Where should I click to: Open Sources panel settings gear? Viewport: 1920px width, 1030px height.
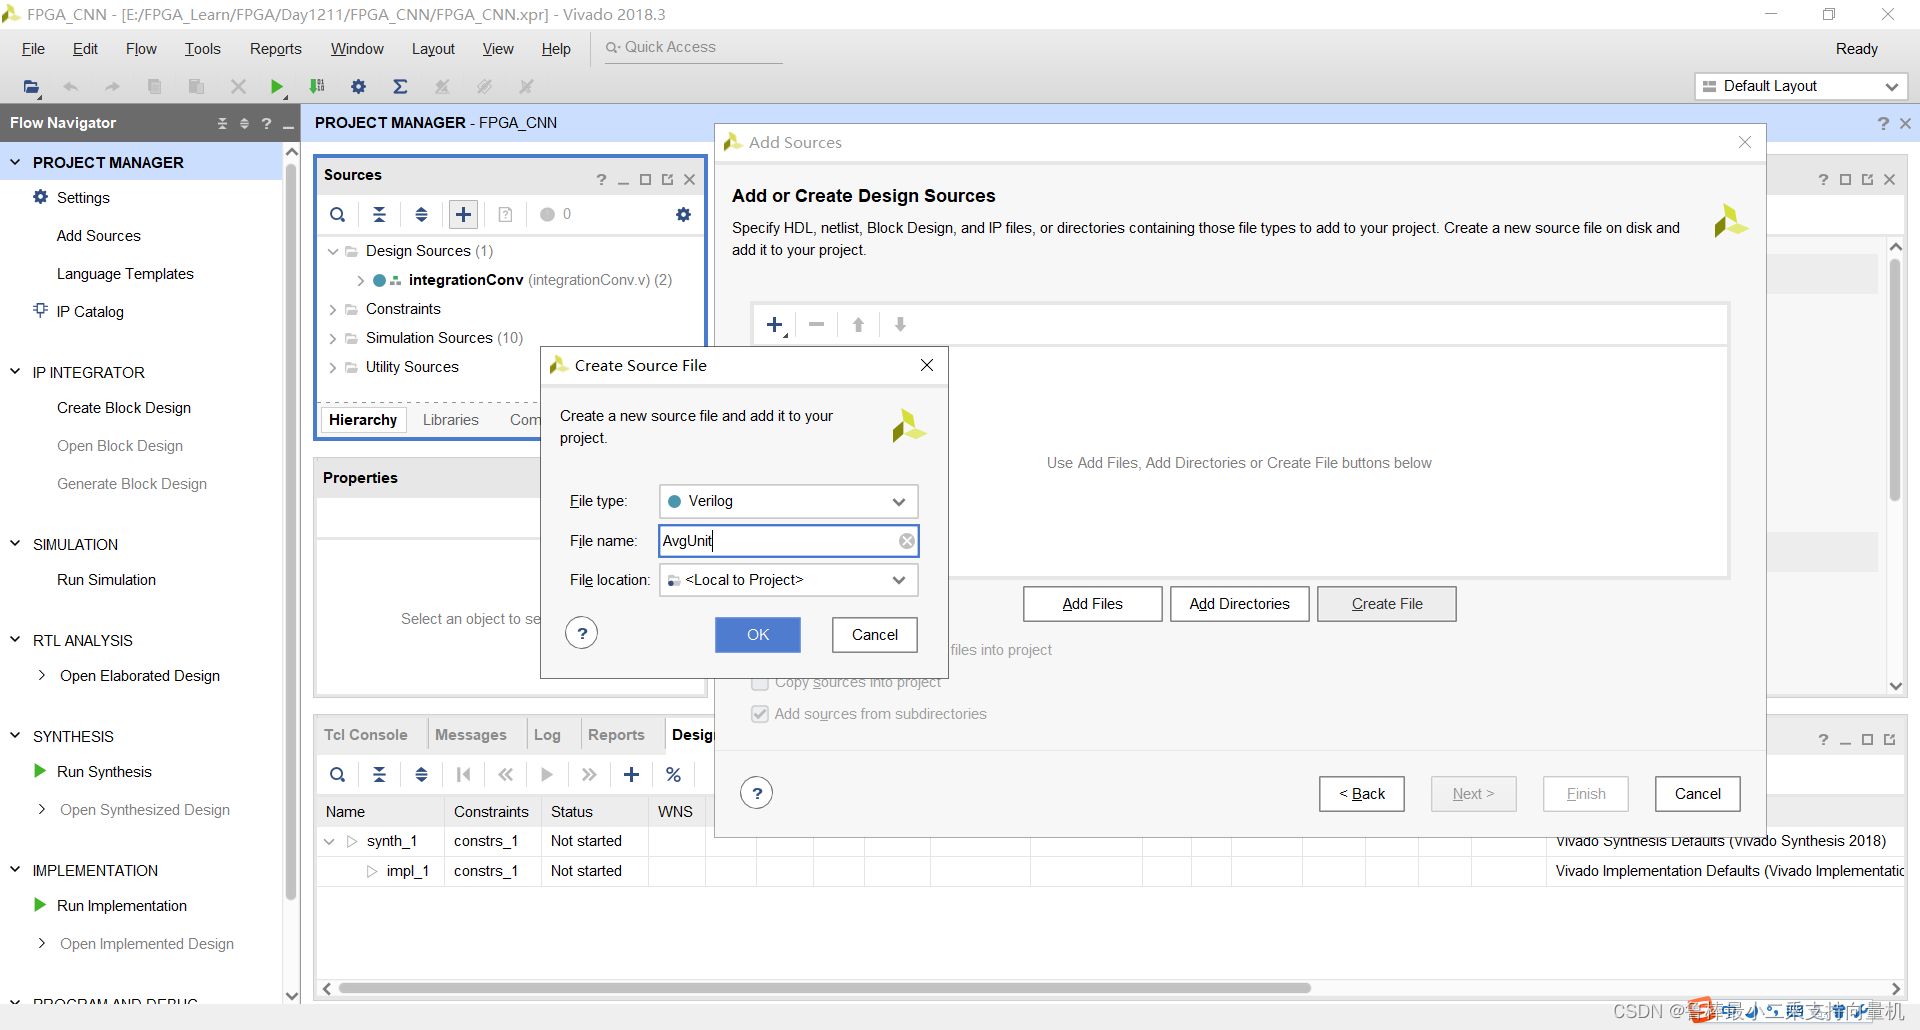click(683, 214)
